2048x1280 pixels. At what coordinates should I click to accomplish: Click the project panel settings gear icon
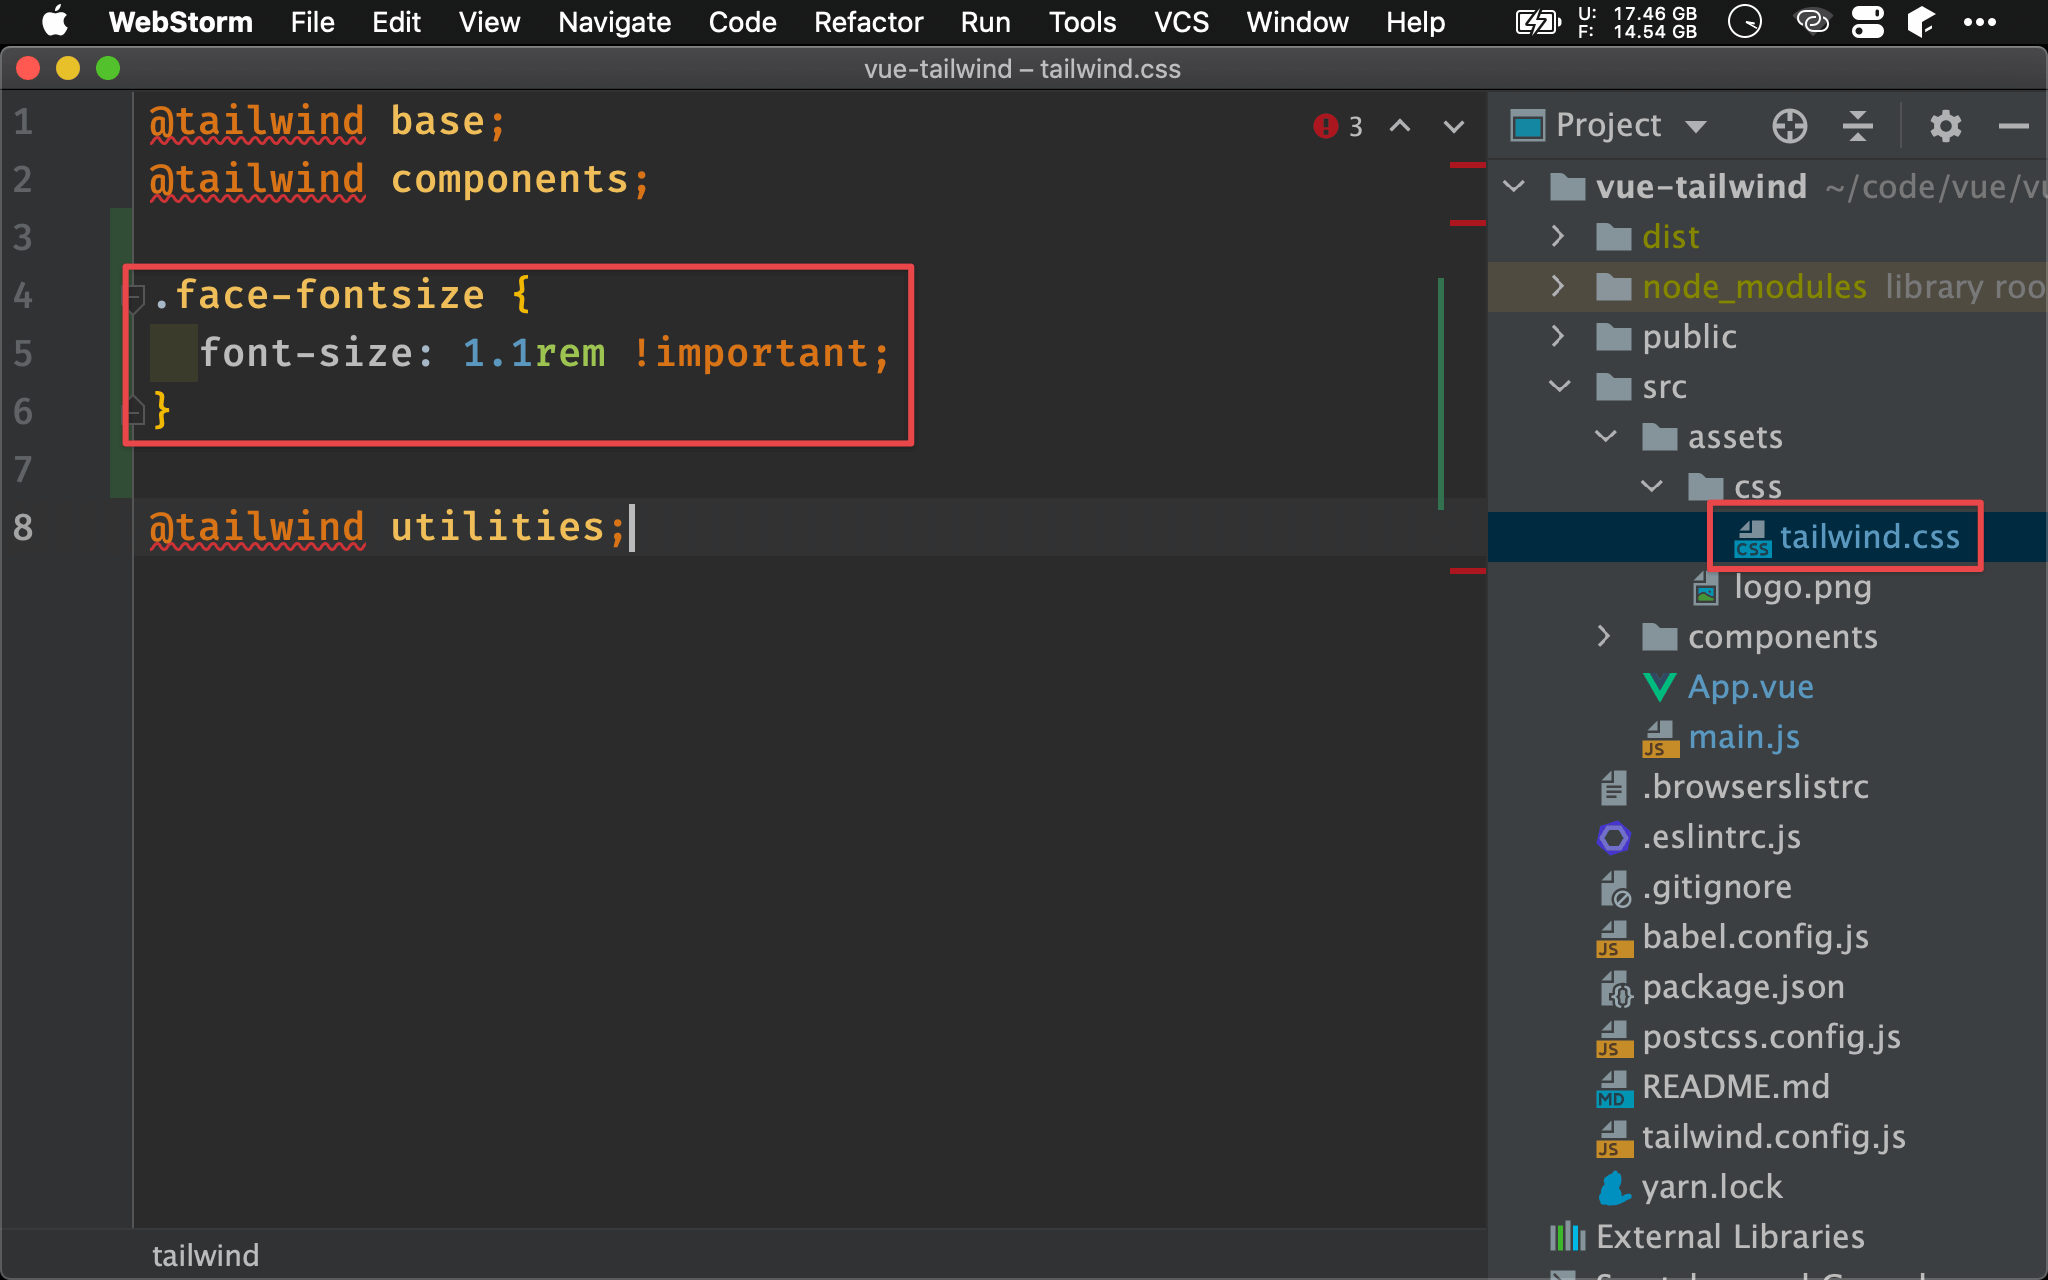click(1945, 127)
